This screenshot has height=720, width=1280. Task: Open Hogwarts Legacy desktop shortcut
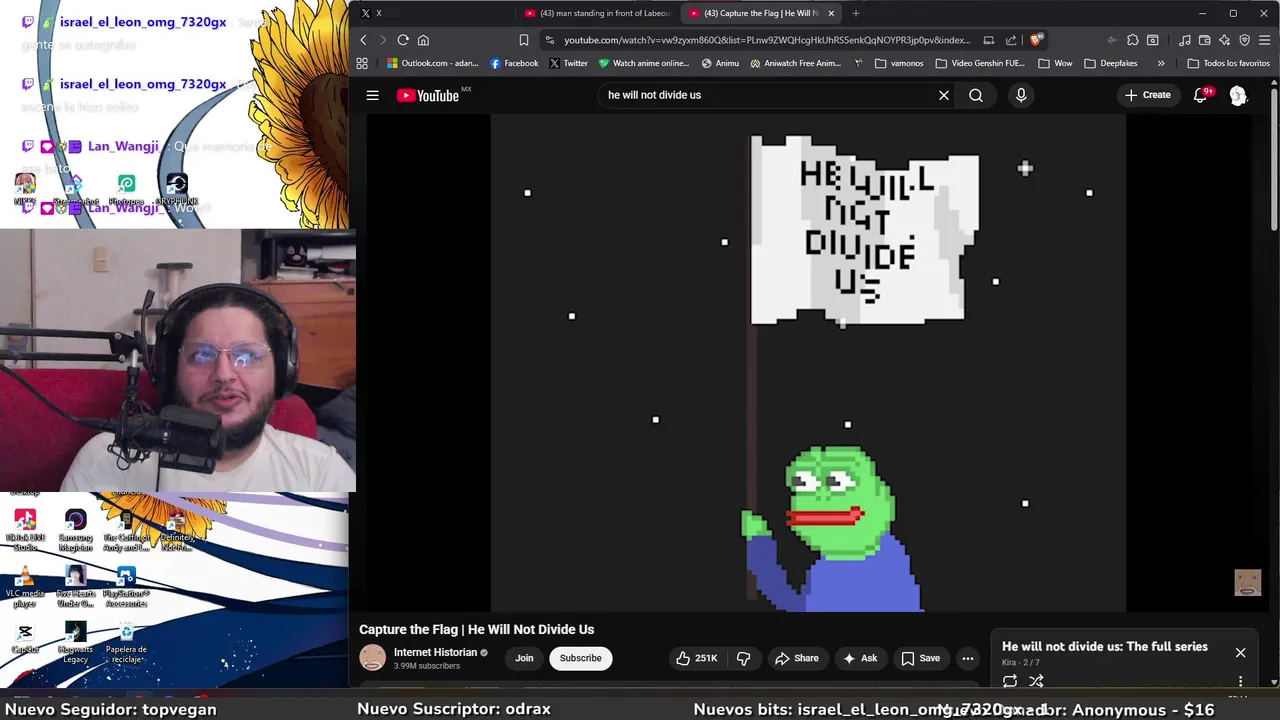75,642
